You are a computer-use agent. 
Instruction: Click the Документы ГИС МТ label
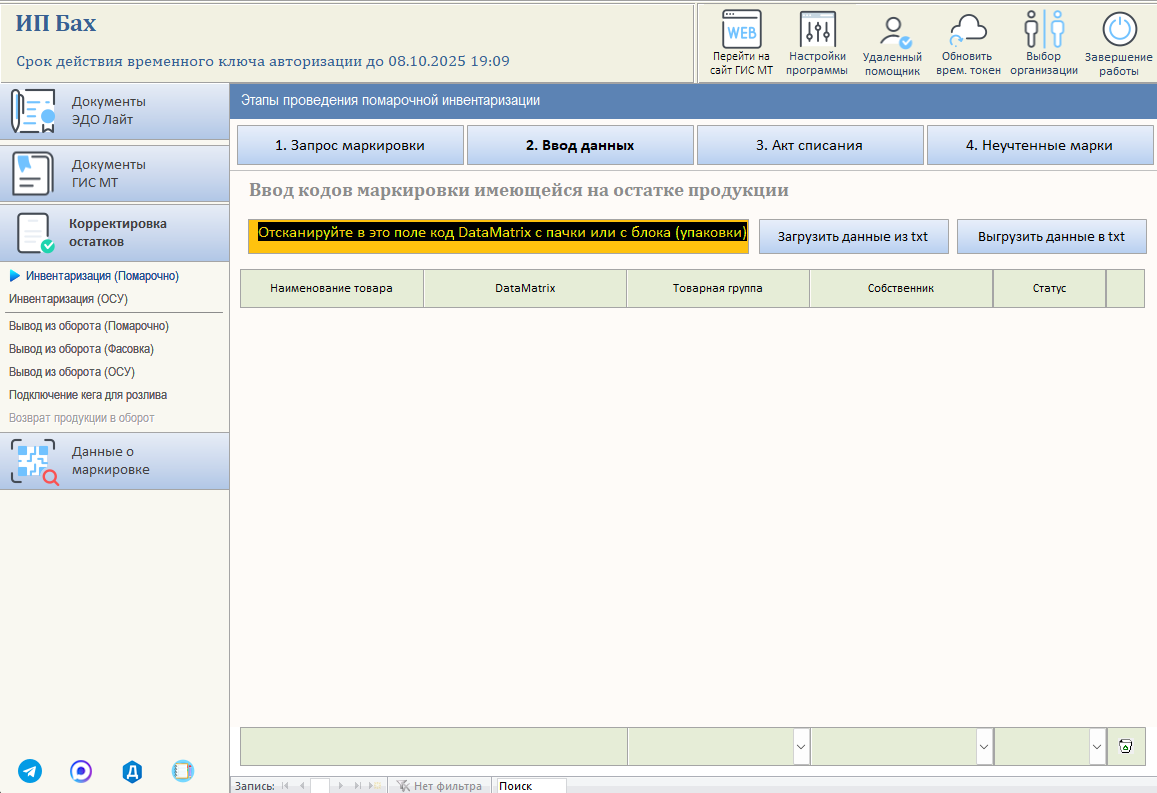(108, 173)
